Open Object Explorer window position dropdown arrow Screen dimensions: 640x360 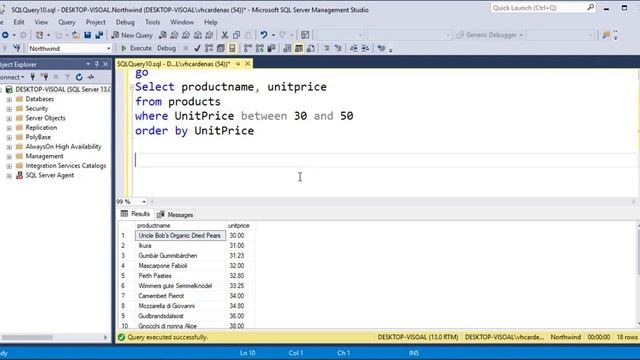pos(88,64)
